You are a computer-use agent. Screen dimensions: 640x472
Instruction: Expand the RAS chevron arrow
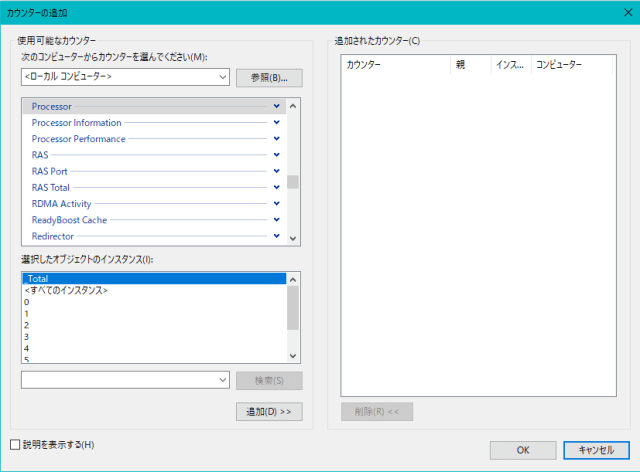(x=276, y=155)
